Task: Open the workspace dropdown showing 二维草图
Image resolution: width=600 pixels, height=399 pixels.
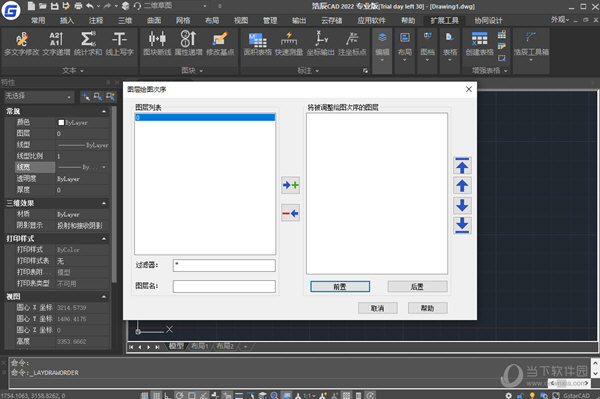Action: click(177, 6)
